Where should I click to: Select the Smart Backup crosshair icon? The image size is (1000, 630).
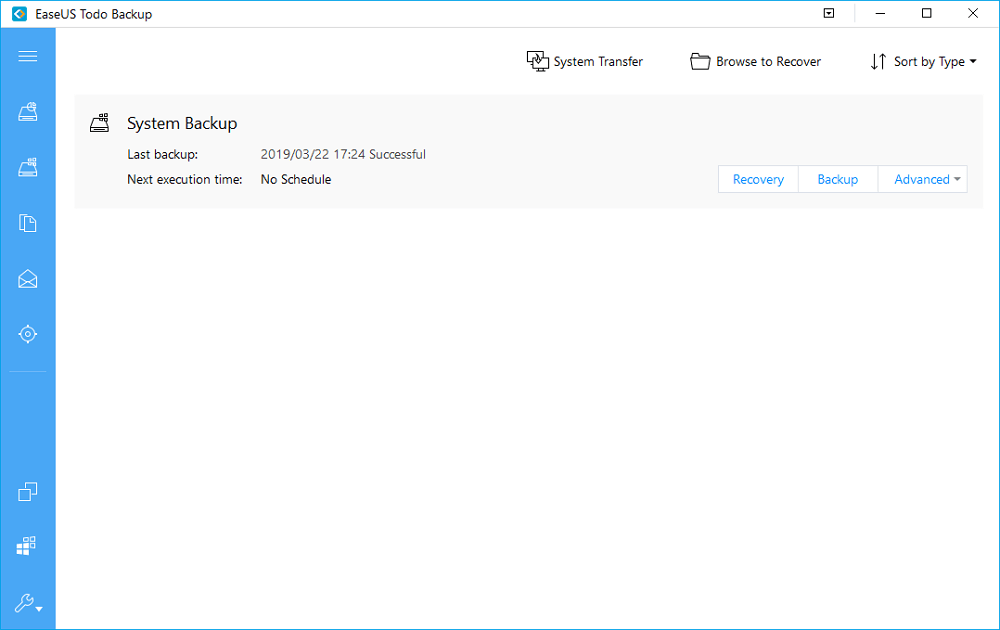(27, 334)
